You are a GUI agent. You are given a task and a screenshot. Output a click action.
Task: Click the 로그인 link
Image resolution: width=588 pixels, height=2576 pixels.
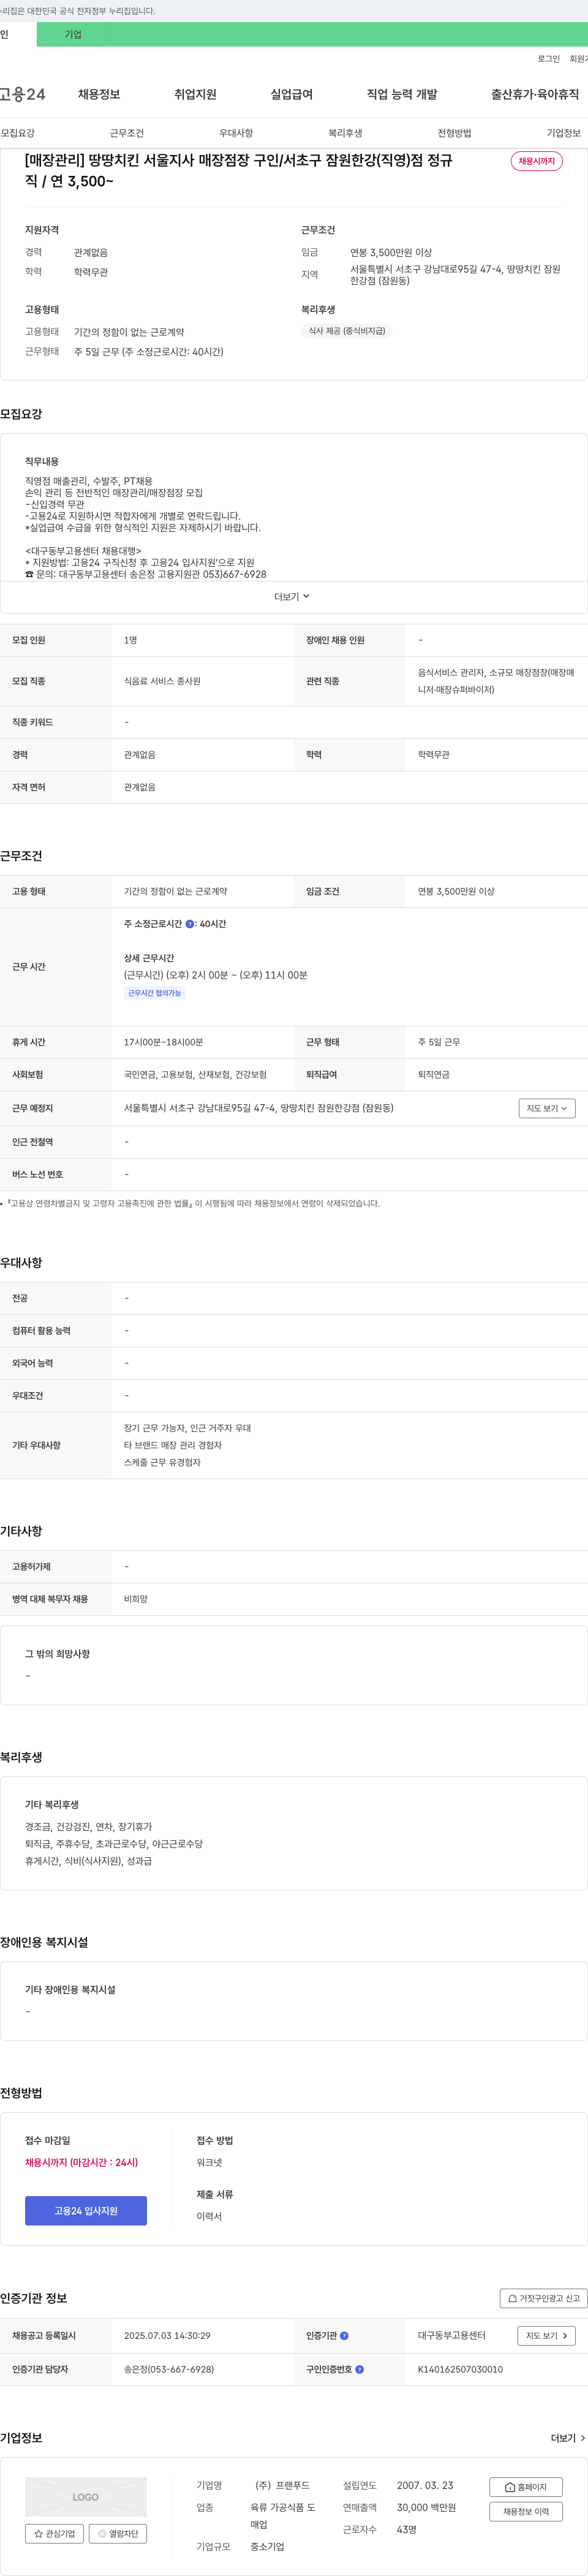(x=548, y=59)
